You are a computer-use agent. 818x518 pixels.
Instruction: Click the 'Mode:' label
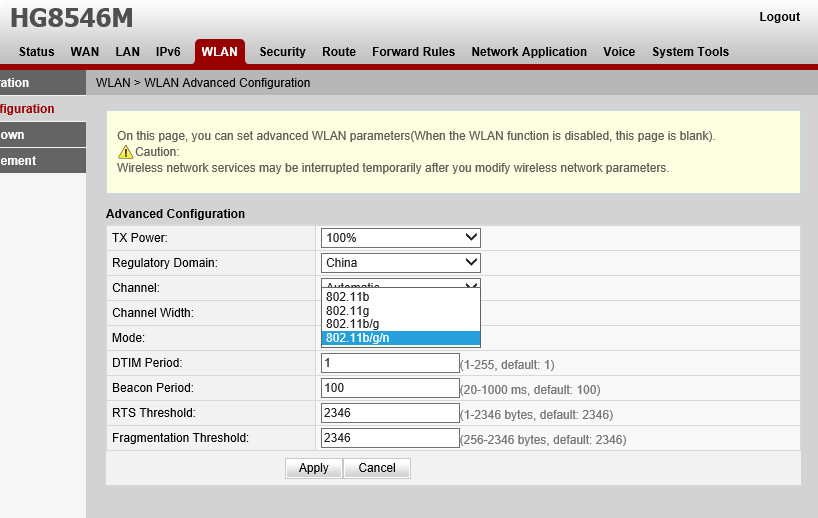(128, 338)
